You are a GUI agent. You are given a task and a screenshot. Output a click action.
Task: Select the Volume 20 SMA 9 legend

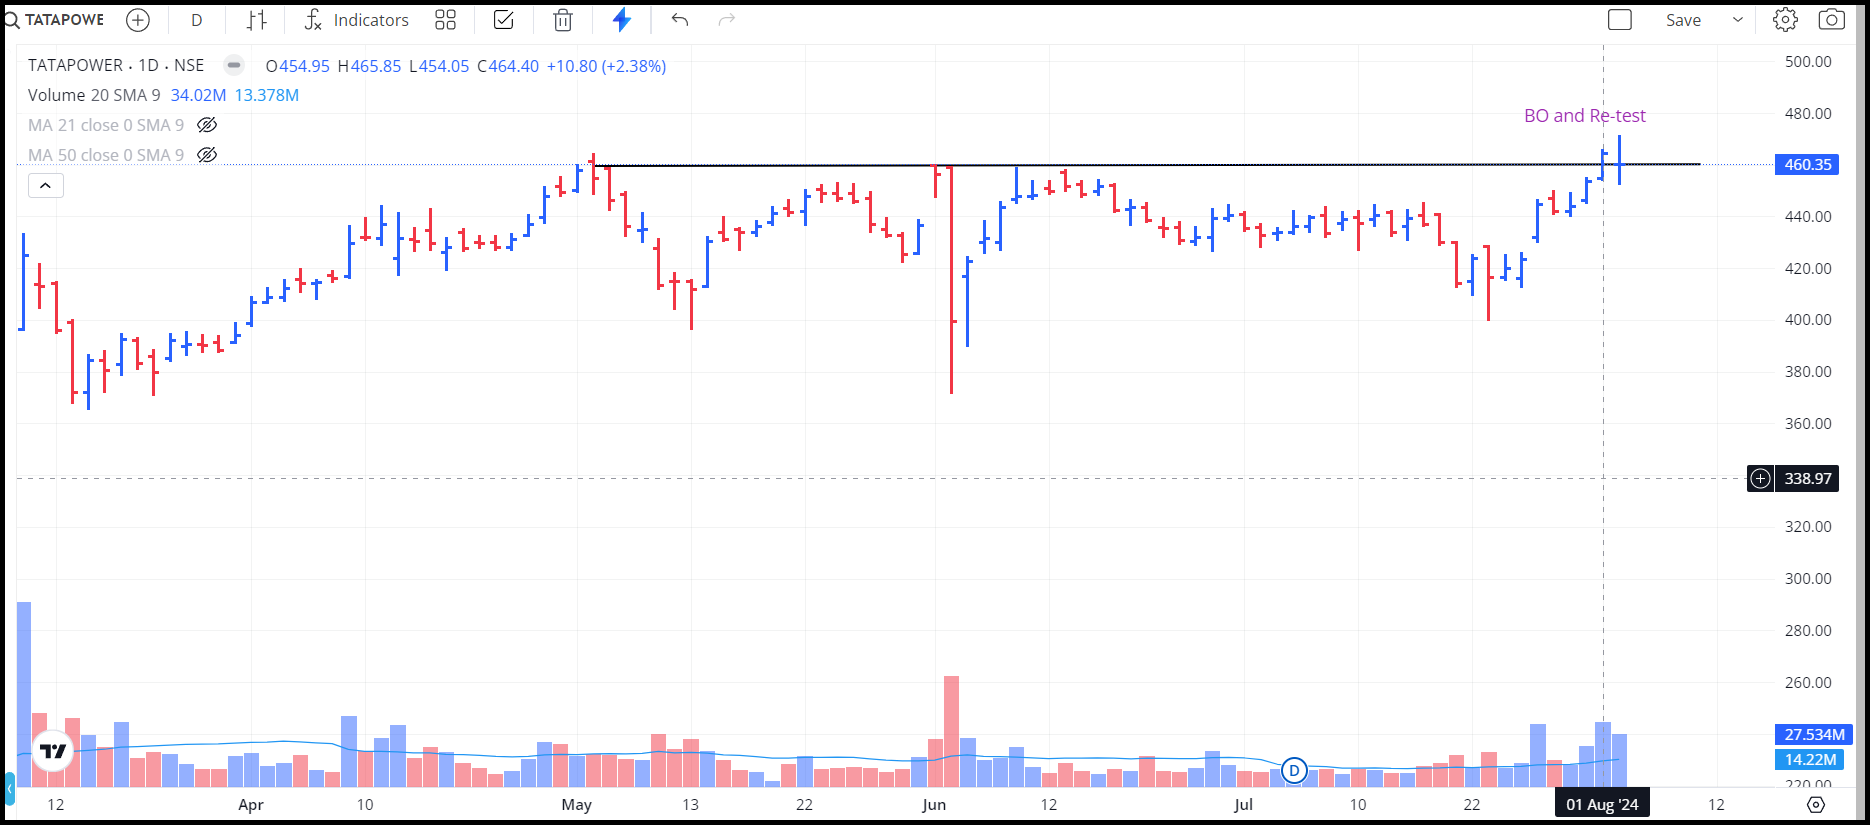94,95
